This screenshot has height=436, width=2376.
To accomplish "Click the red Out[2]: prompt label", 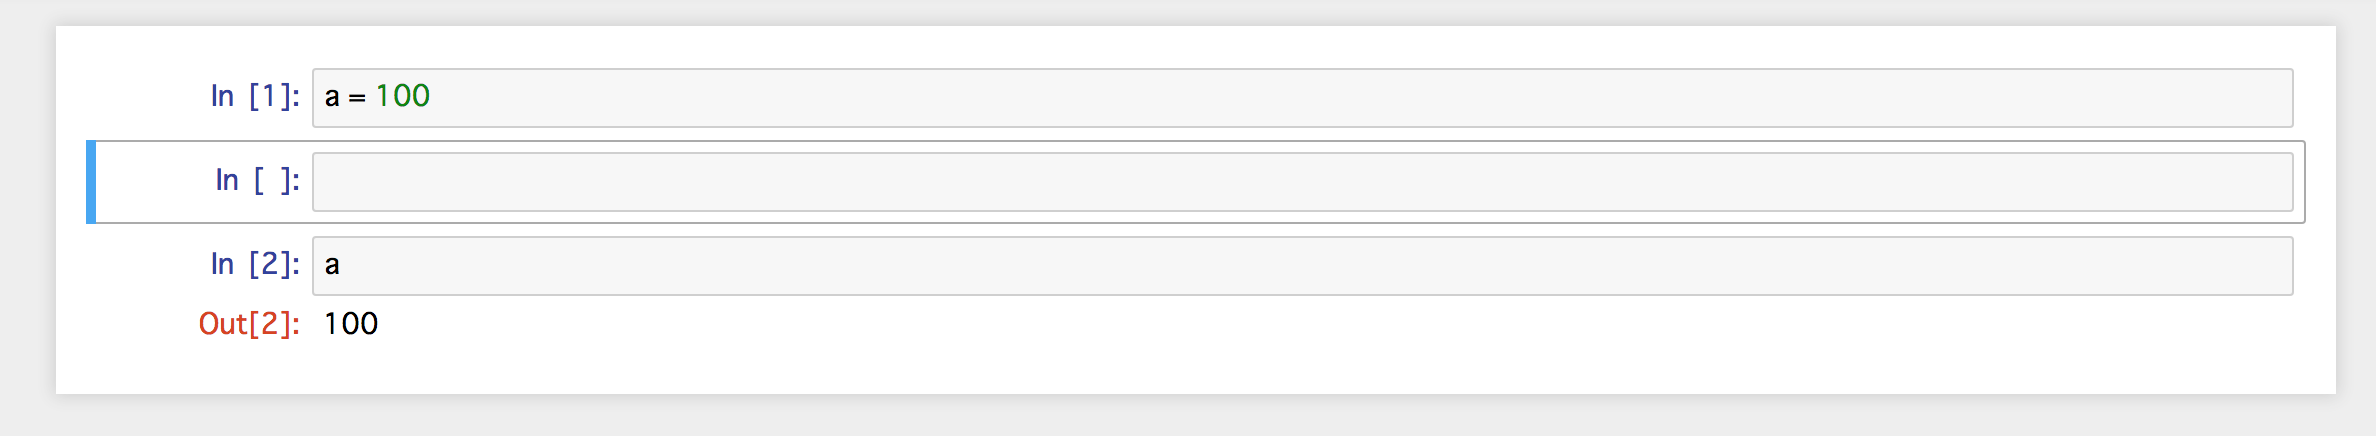I will (249, 324).
